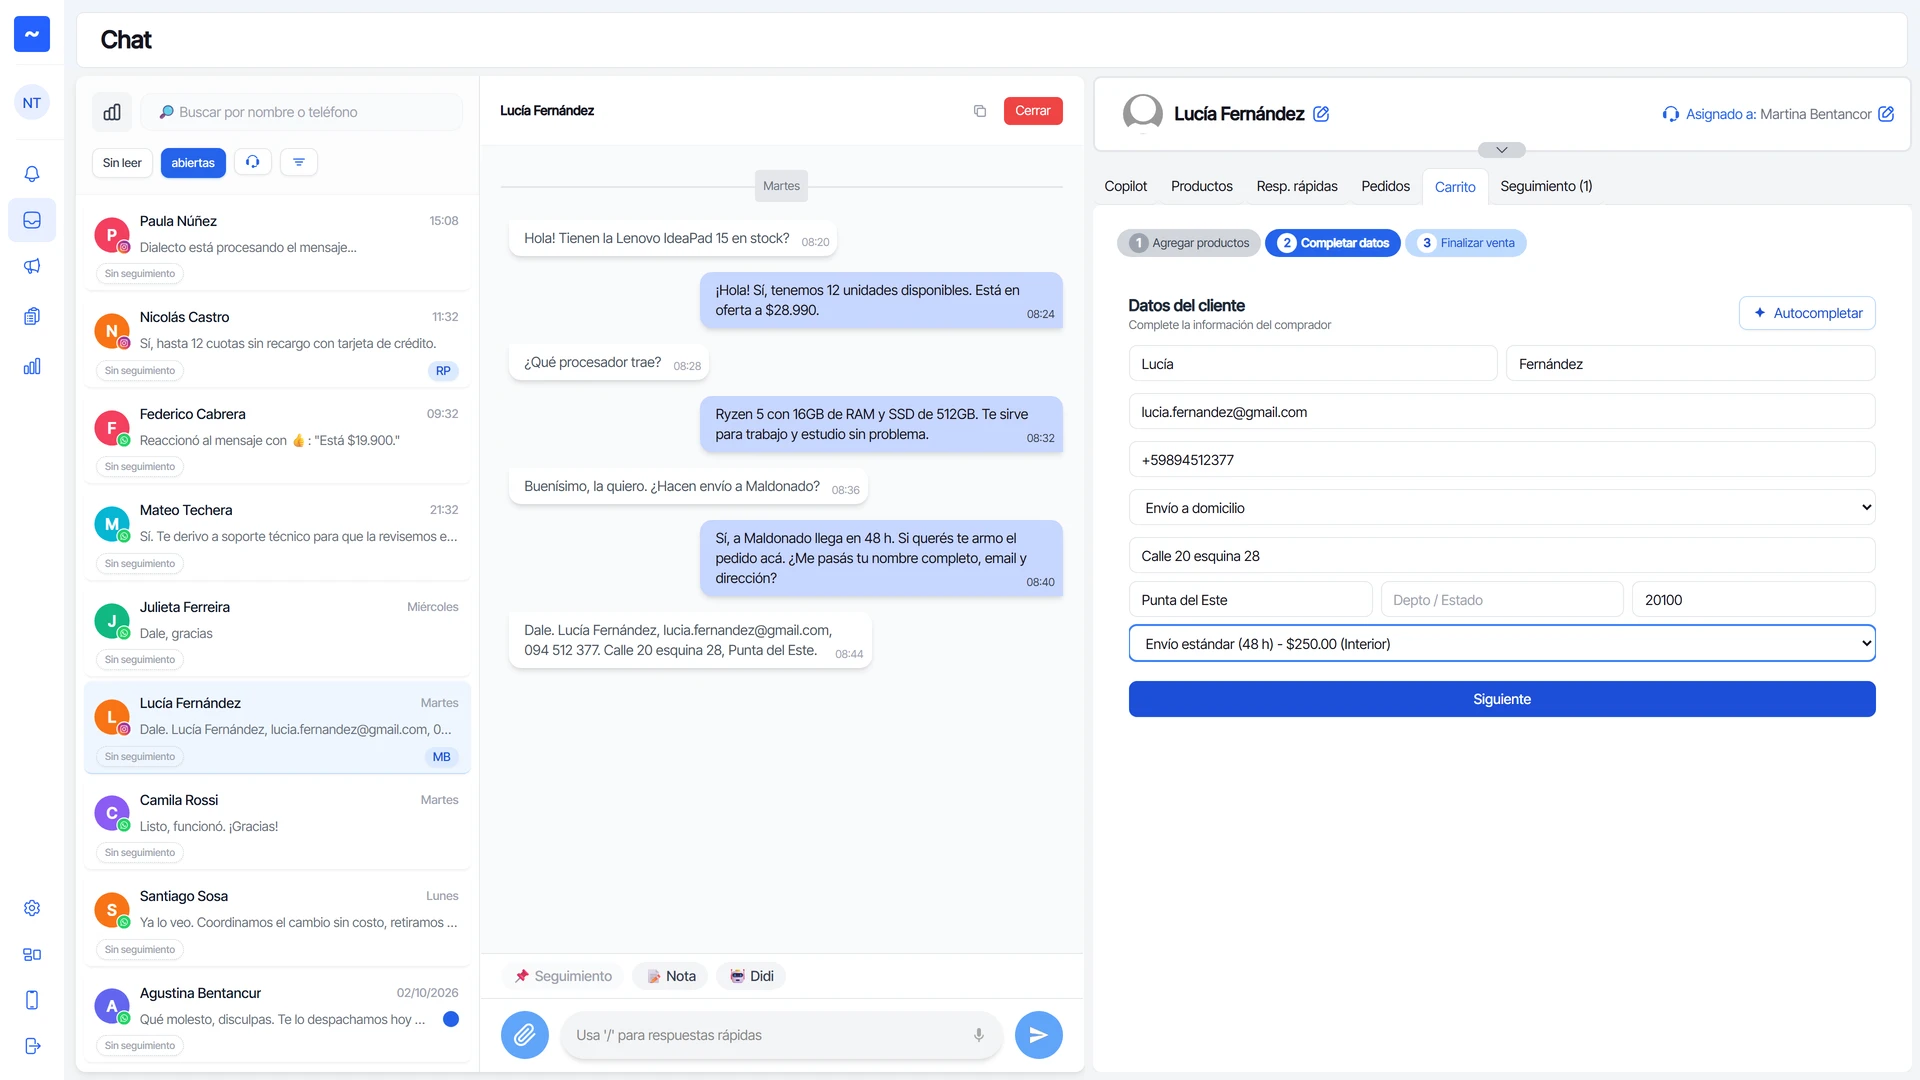Click the Autocompletar button
1920x1080 pixels.
pos(1807,313)
